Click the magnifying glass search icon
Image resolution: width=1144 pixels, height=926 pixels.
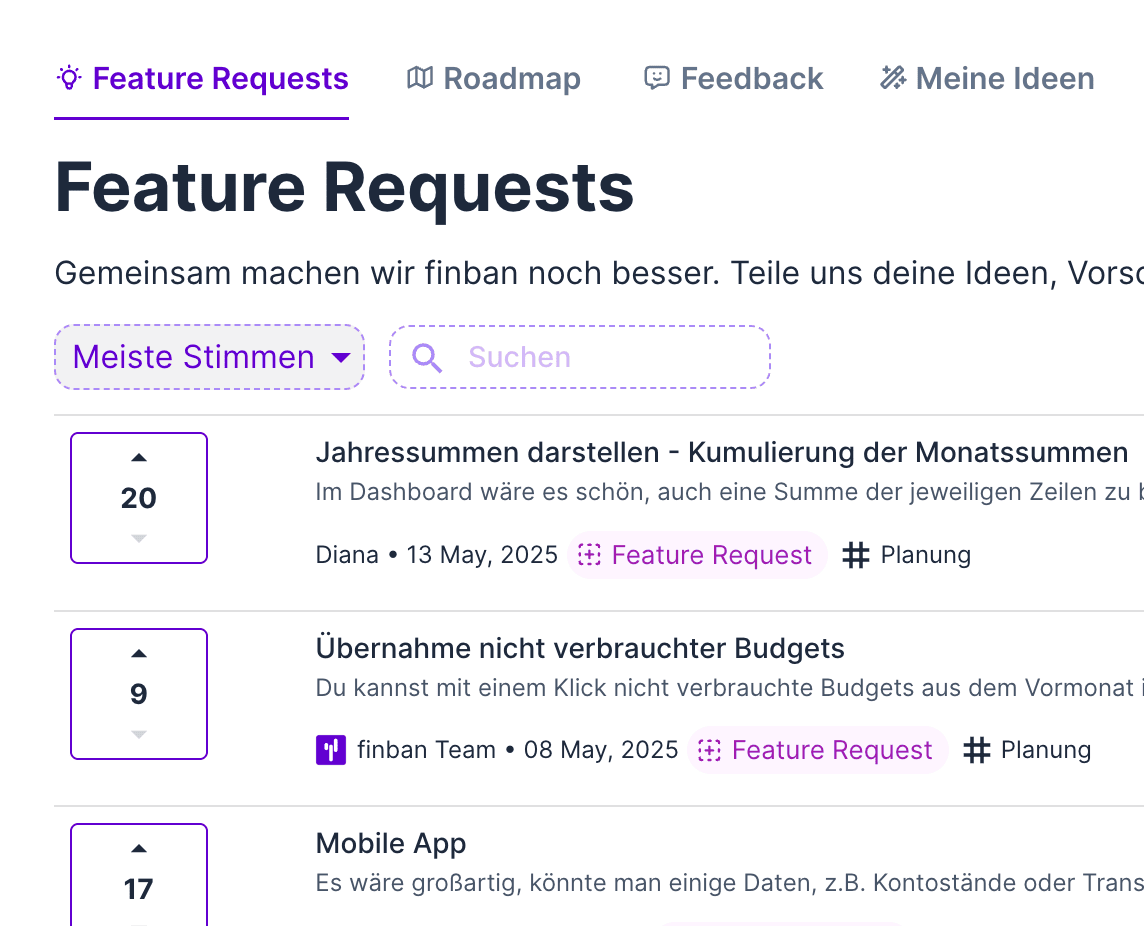pos(427,358)
